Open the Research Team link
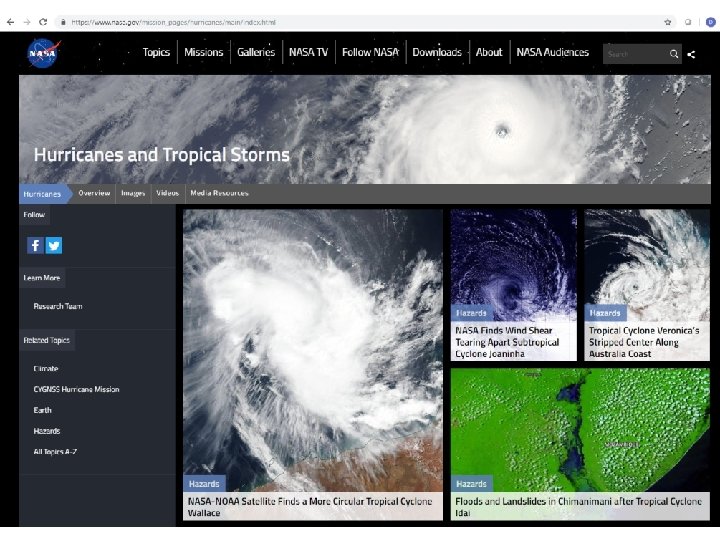The image size is (720, 540). pos(58,306)
